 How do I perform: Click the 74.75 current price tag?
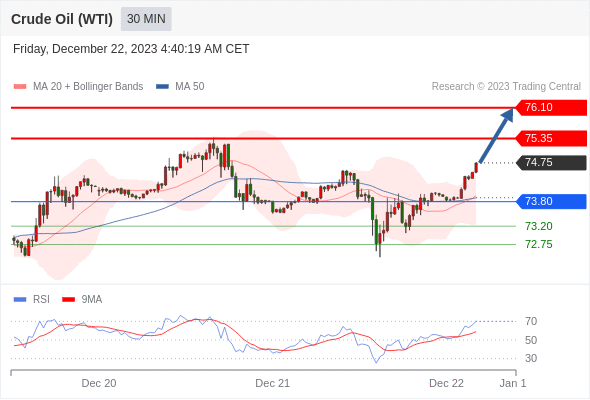click(x=551, y=163)
